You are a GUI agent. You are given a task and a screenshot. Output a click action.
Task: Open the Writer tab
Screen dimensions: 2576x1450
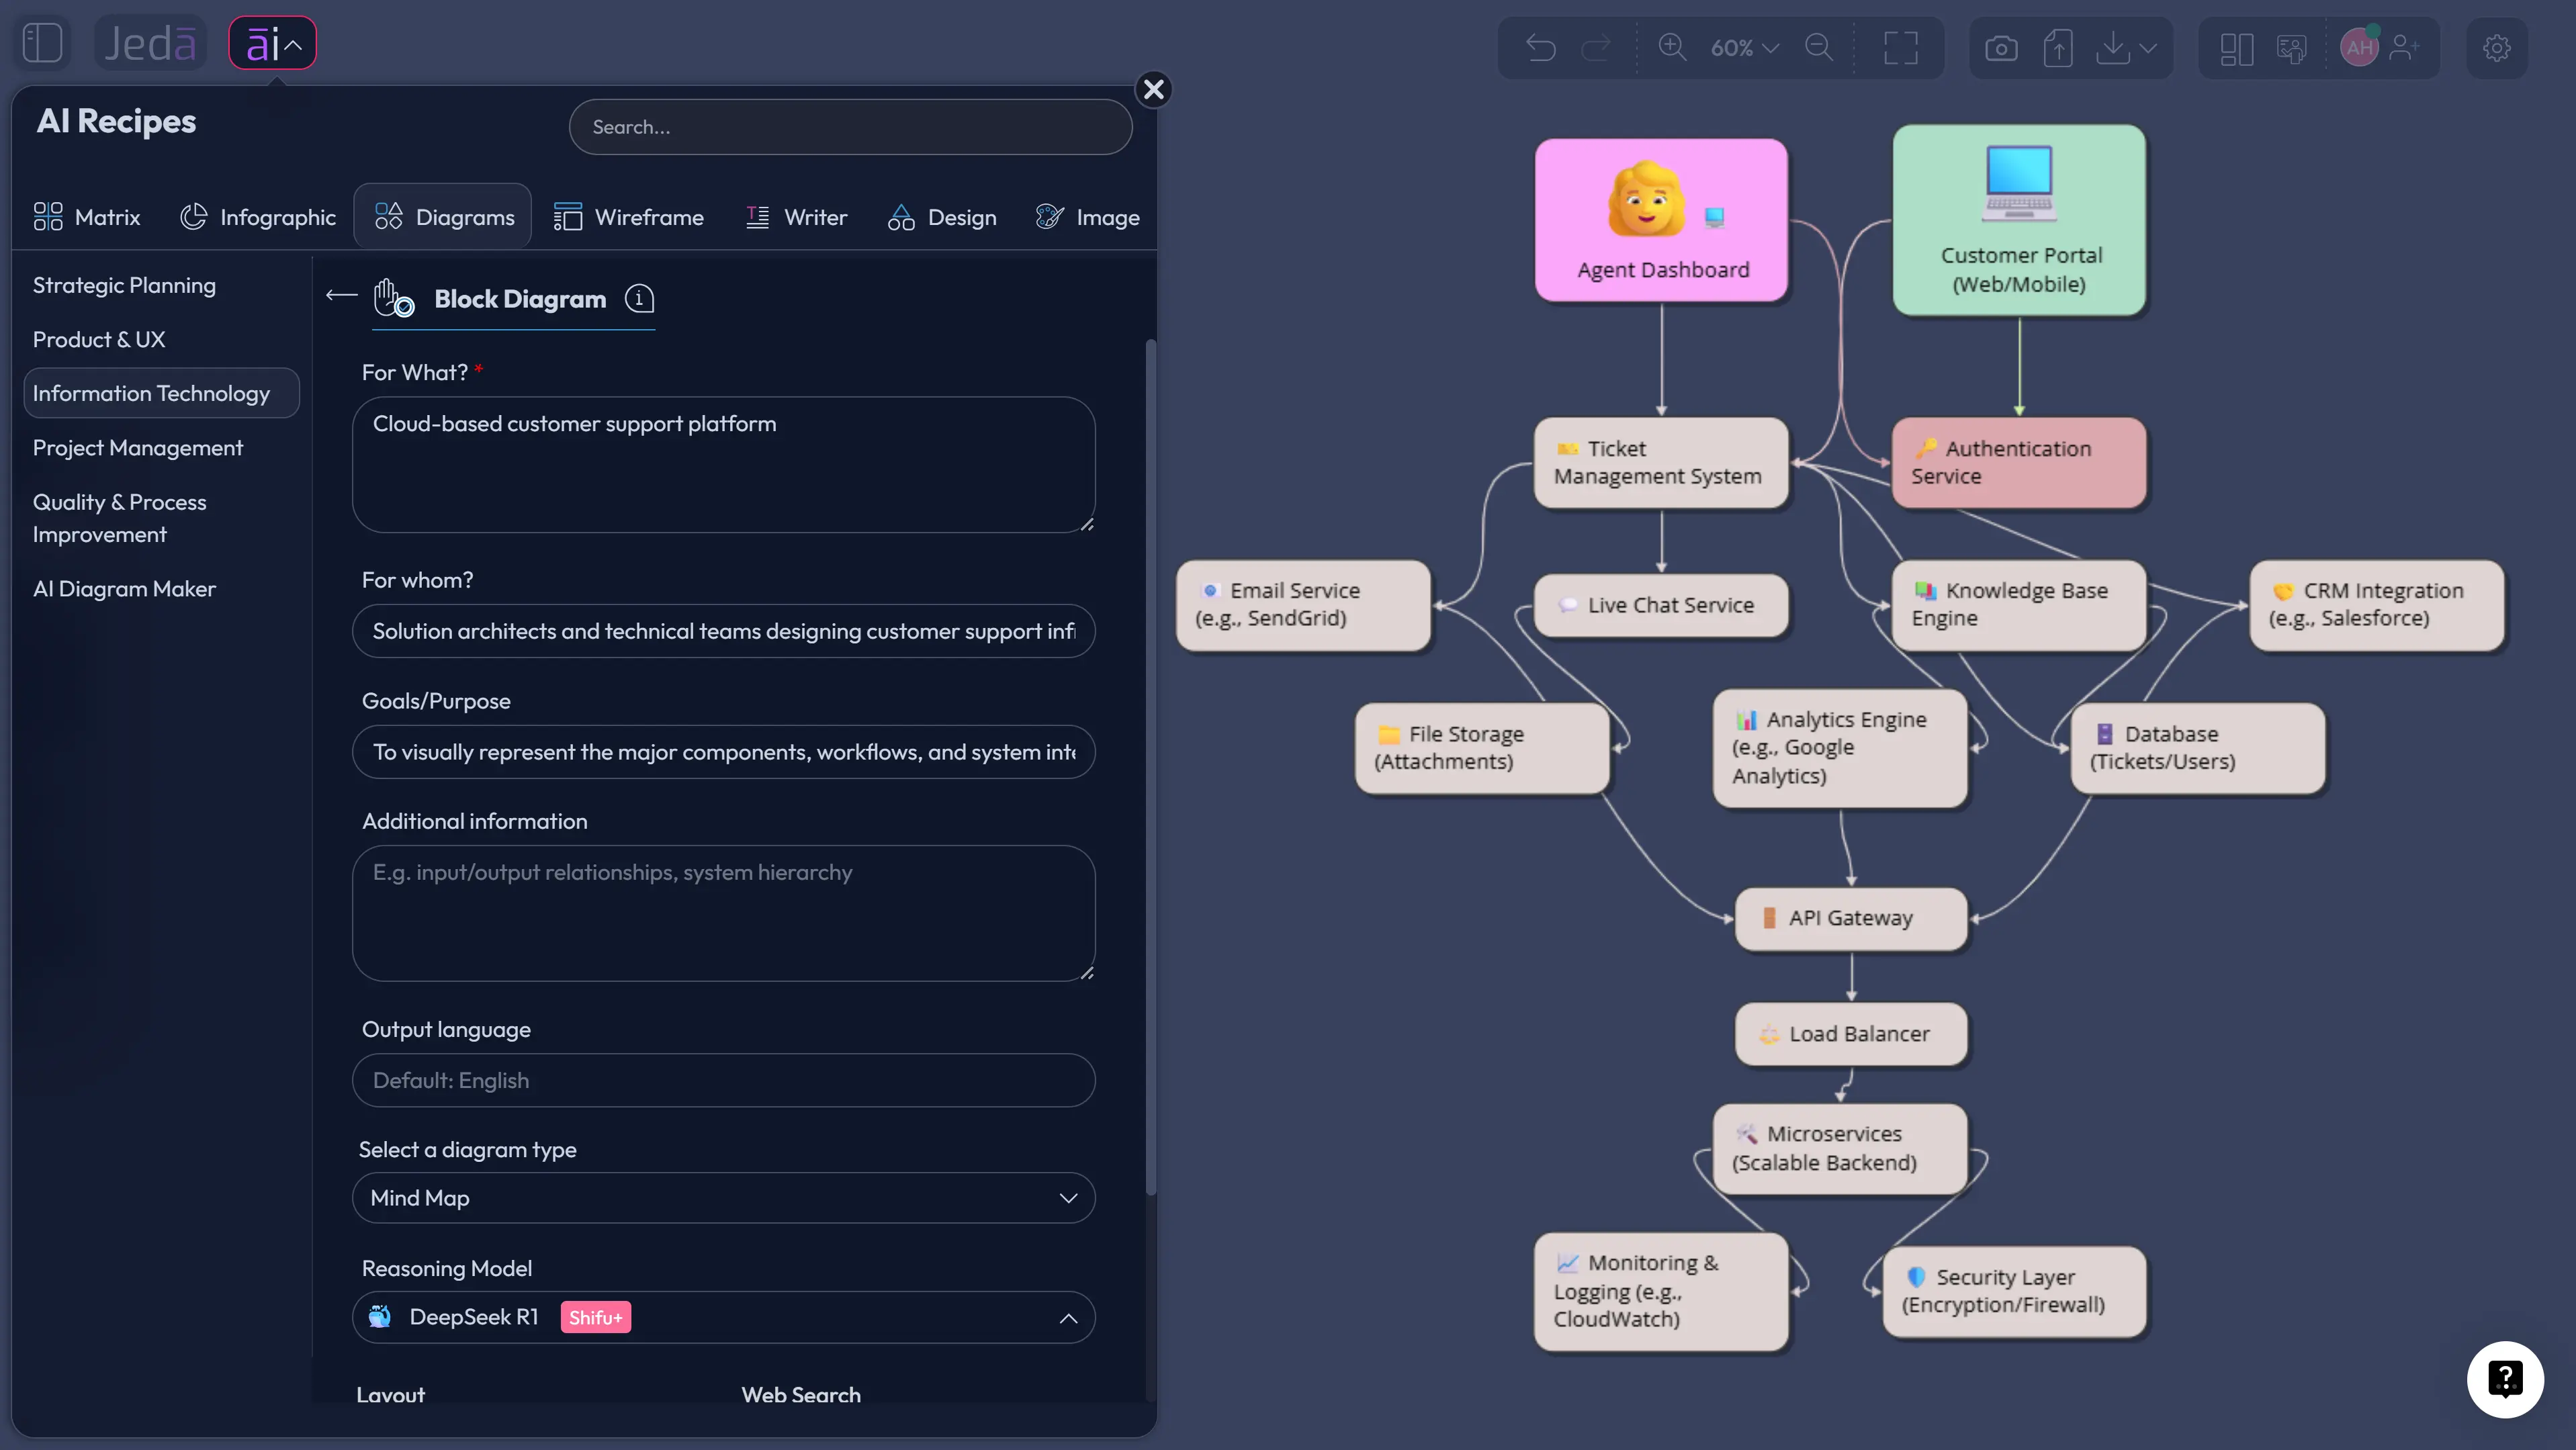tap(796, 217)
